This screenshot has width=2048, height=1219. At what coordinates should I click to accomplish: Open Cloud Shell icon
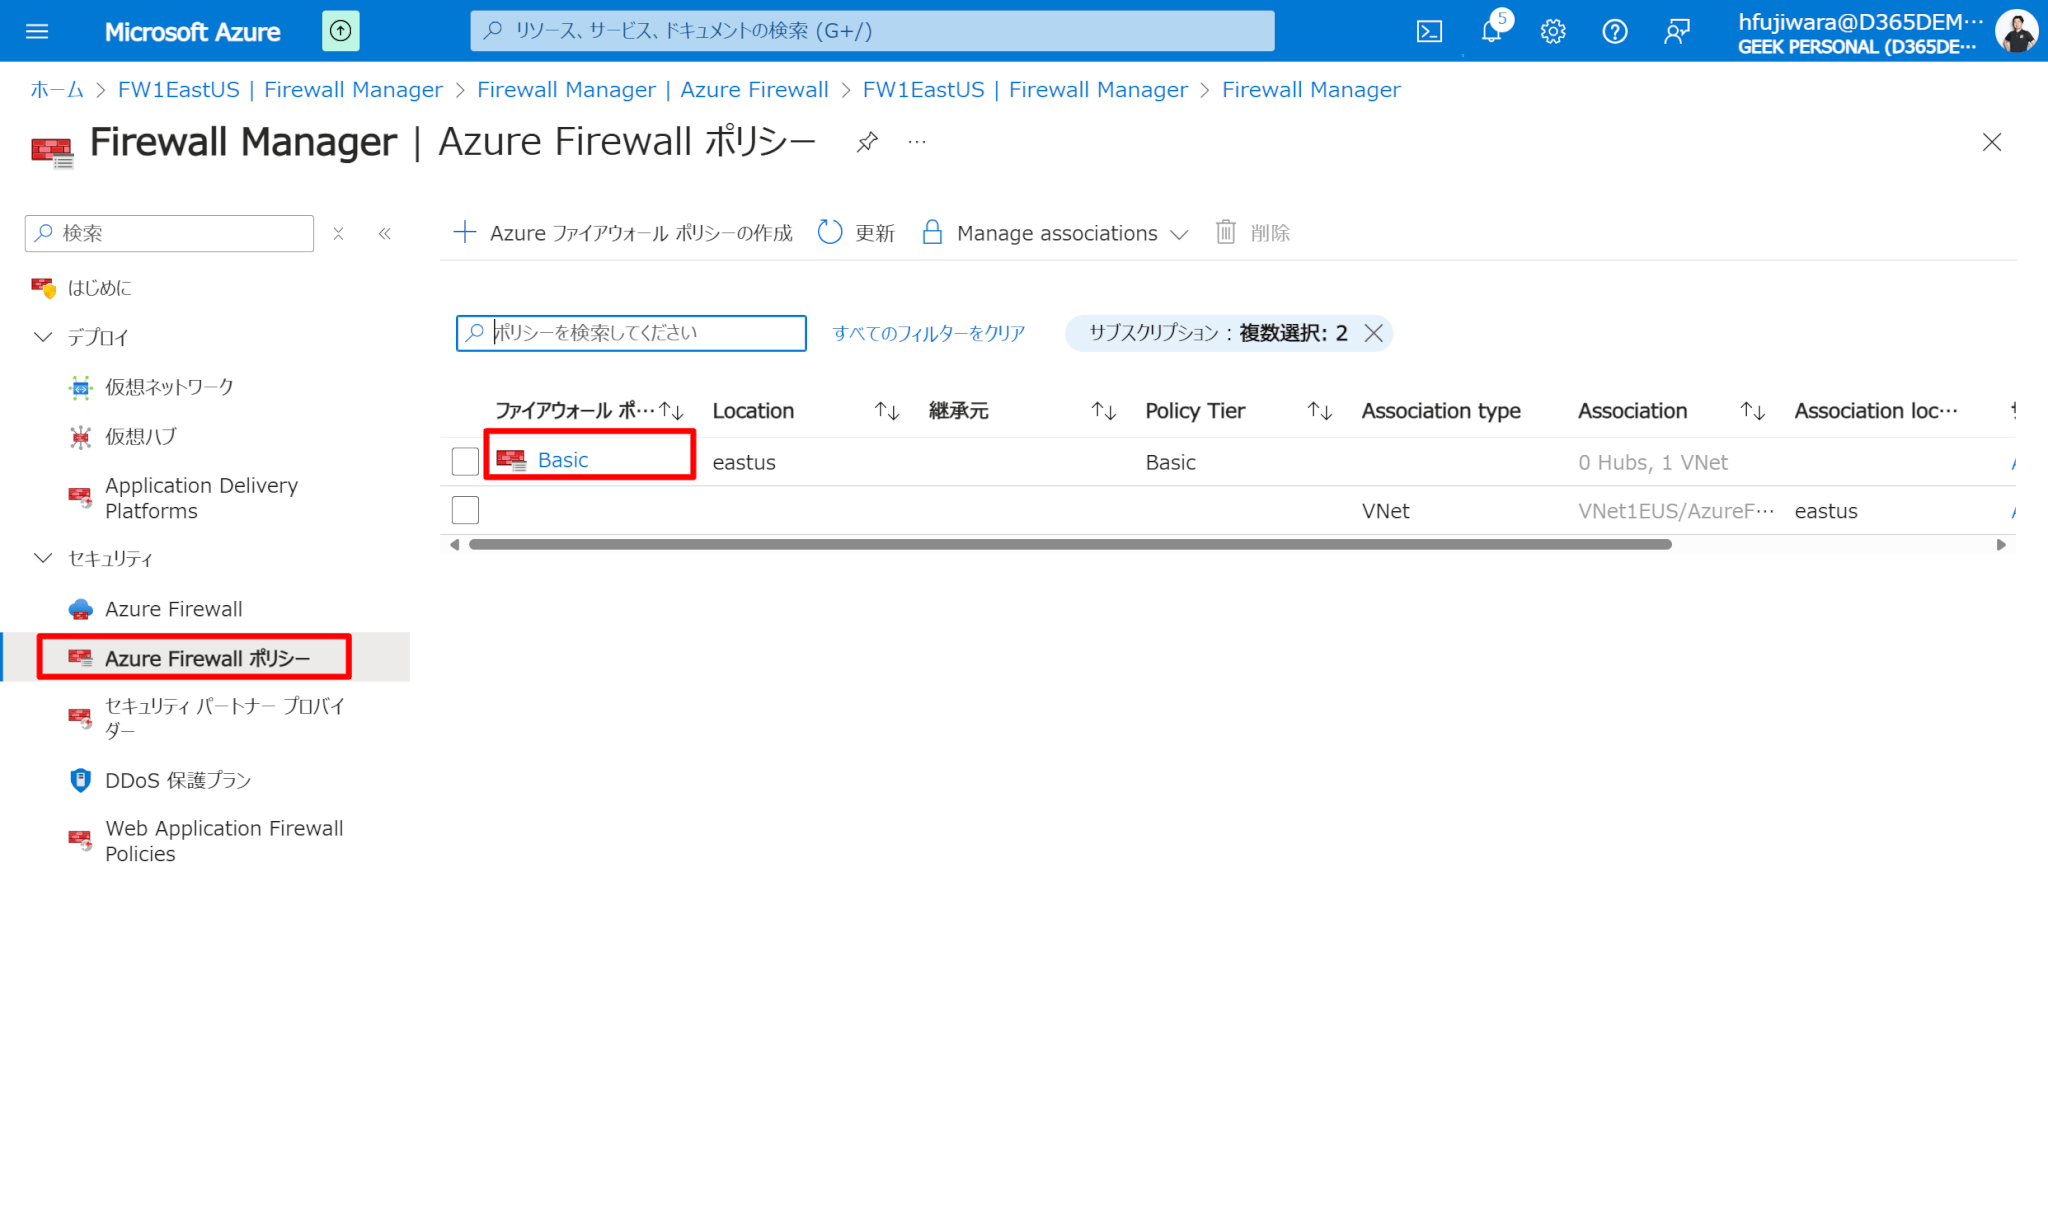click(x=1429, y=32)
